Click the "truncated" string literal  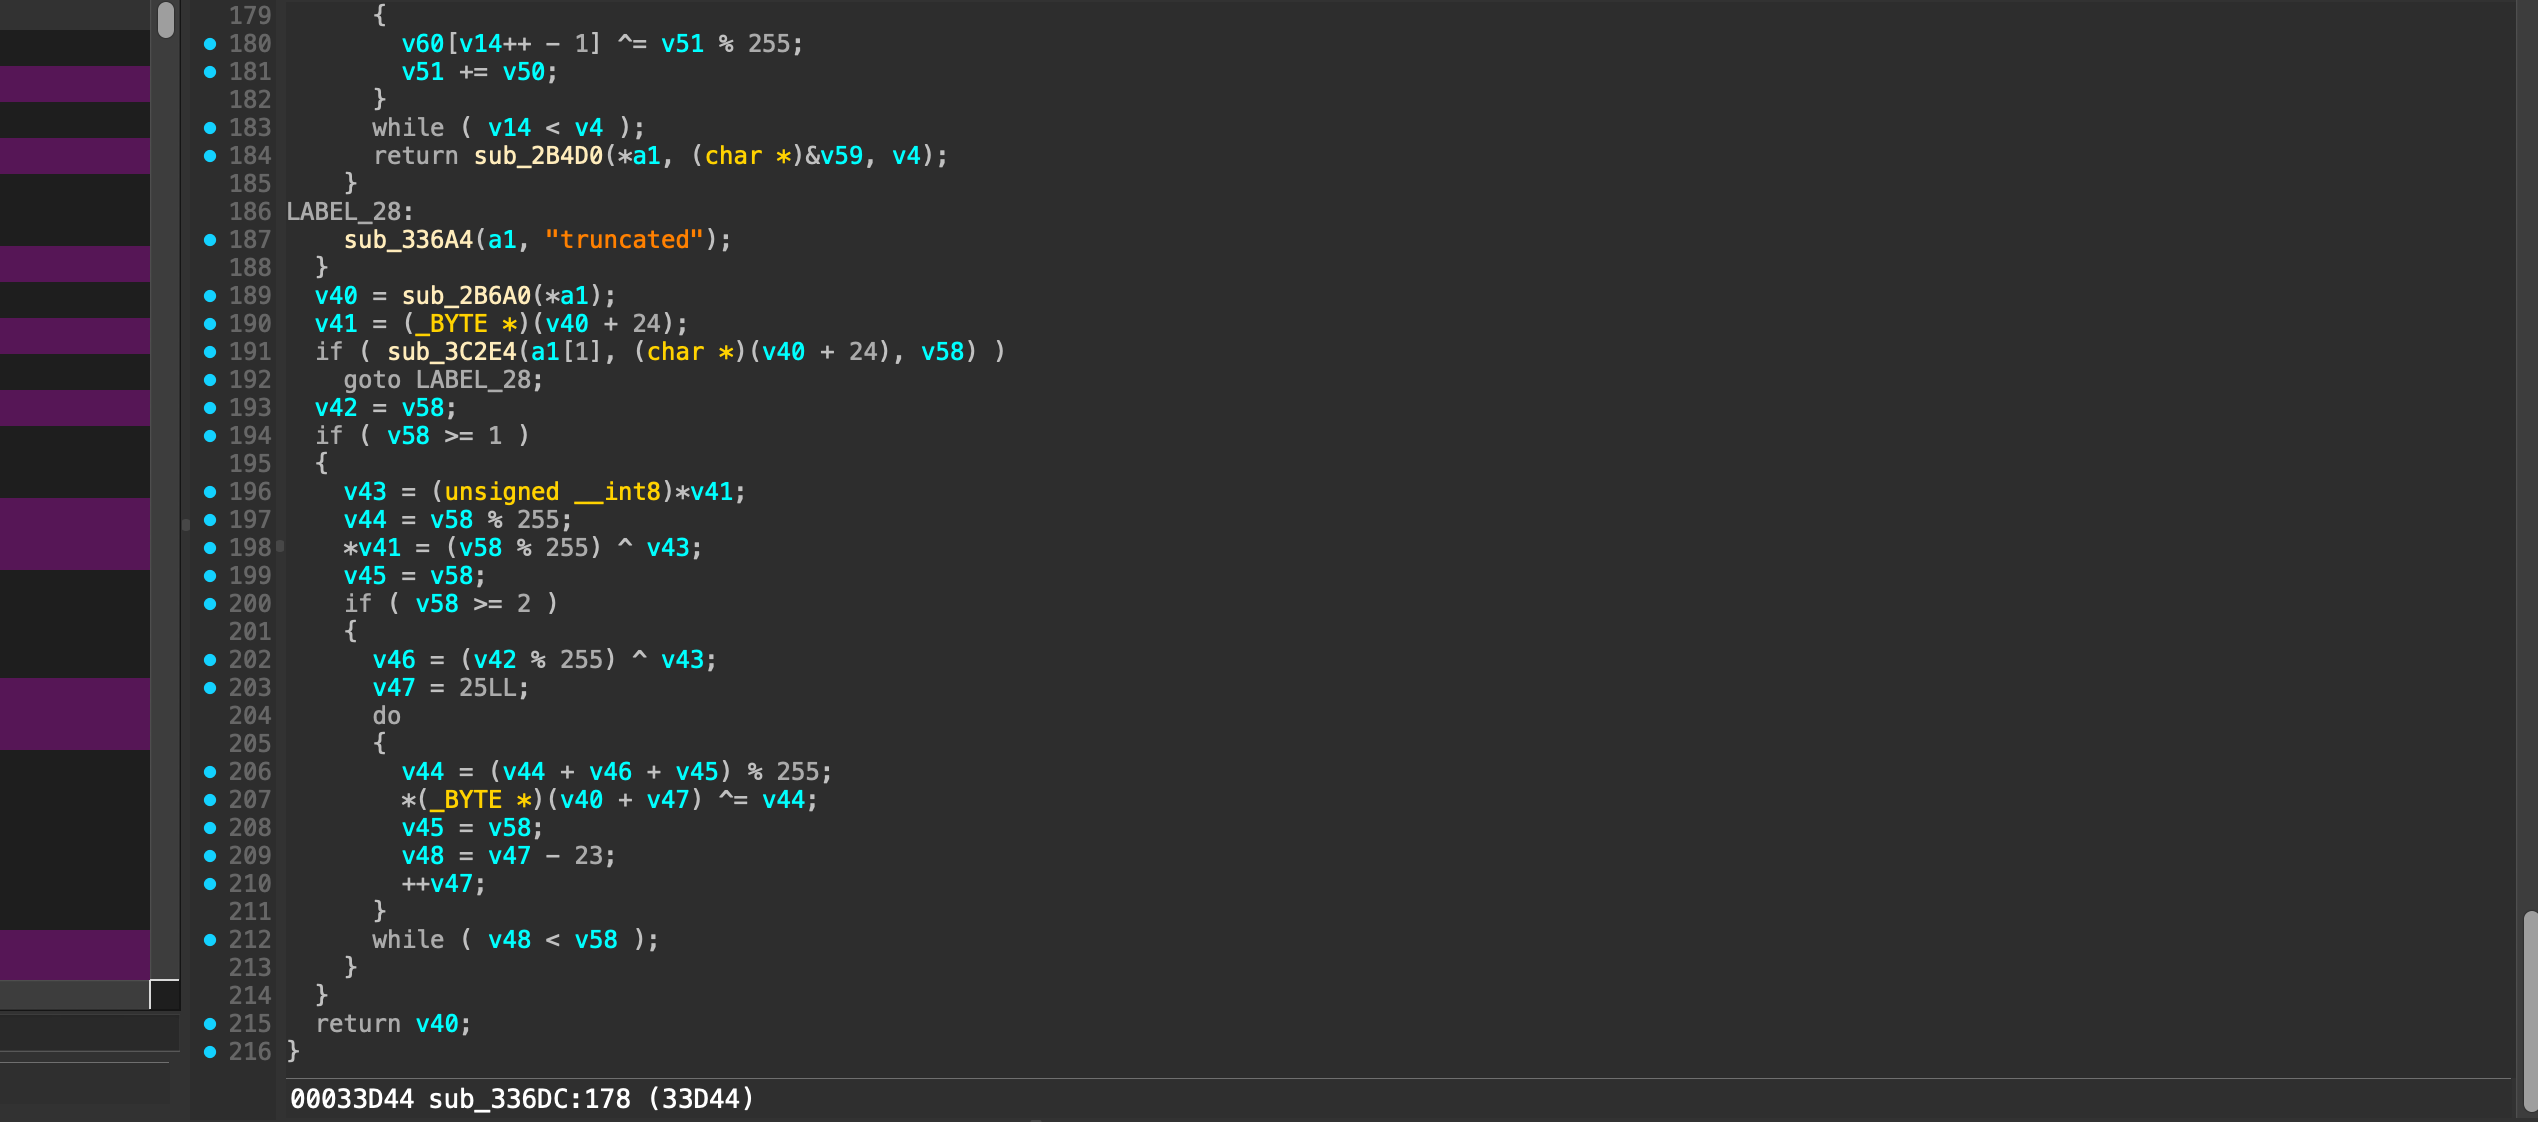point(624,240)
